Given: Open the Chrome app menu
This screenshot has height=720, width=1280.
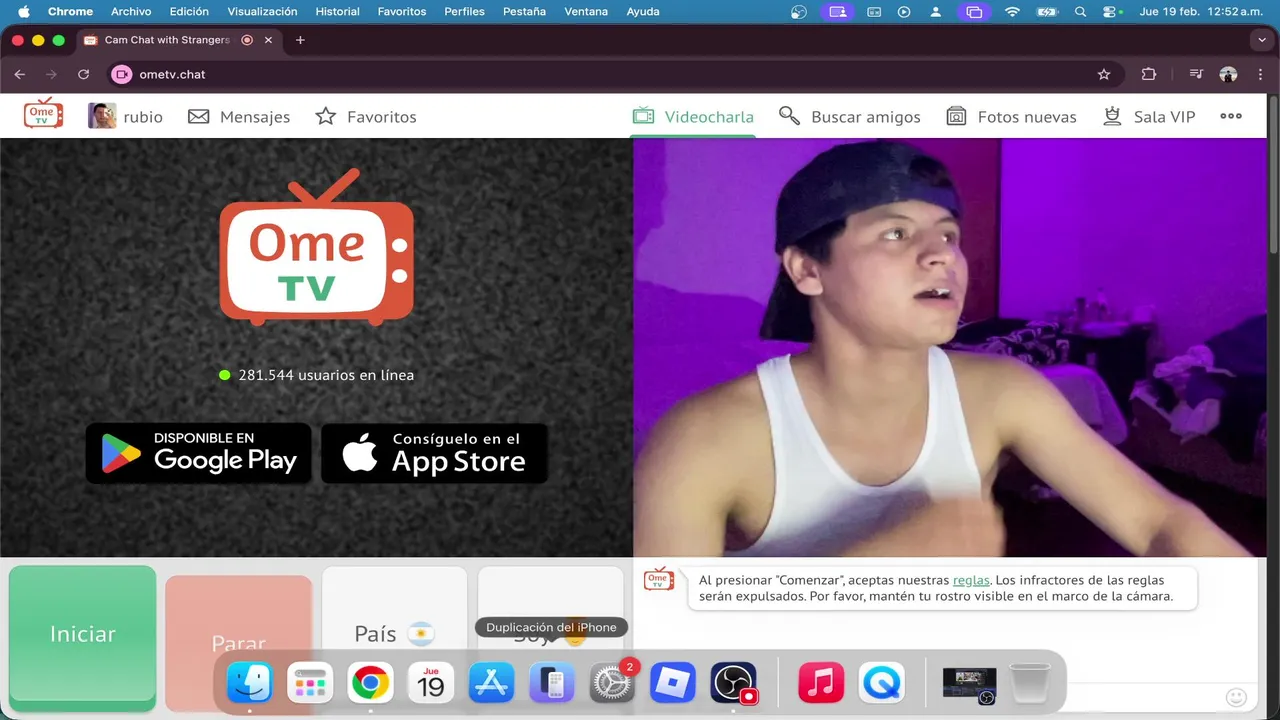Looking at the screenshot, I should [70, 12].
